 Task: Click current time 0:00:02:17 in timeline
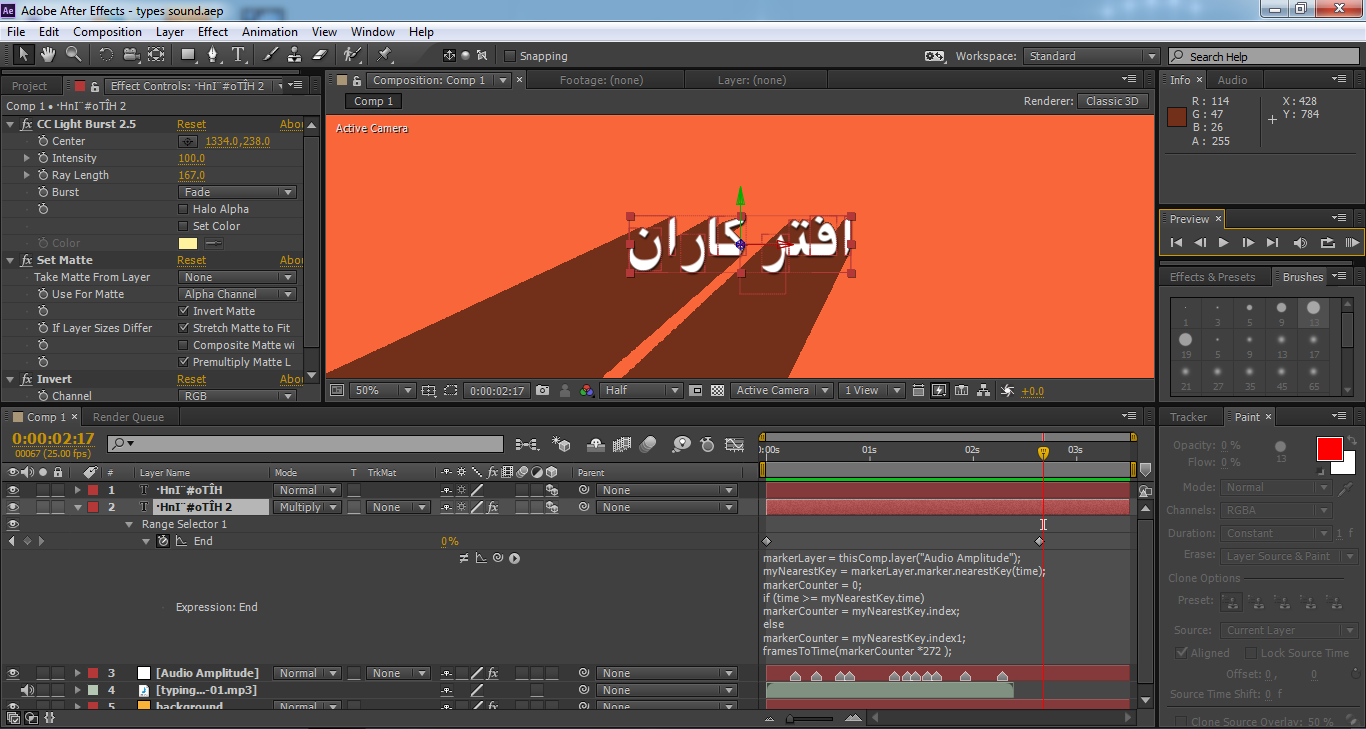53,438
